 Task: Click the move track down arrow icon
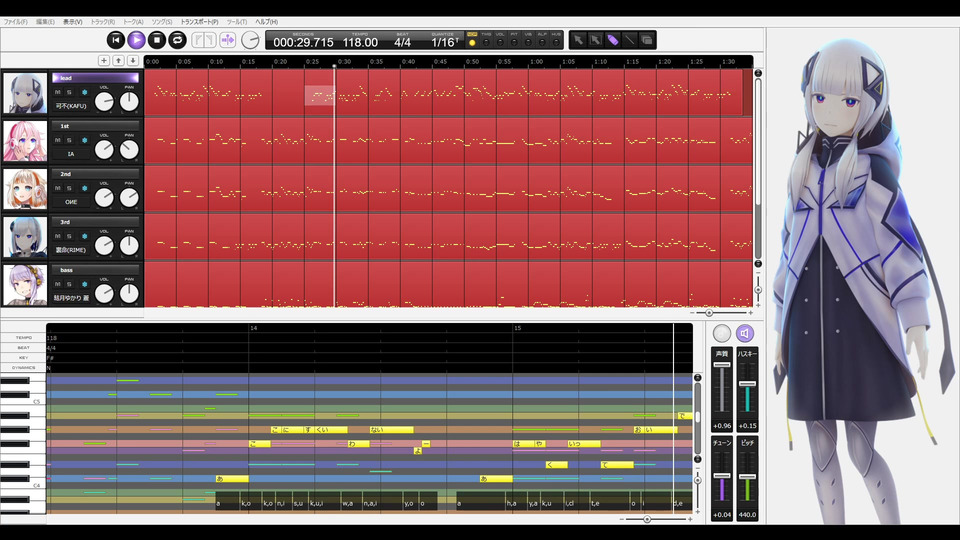tap(132, 61)
